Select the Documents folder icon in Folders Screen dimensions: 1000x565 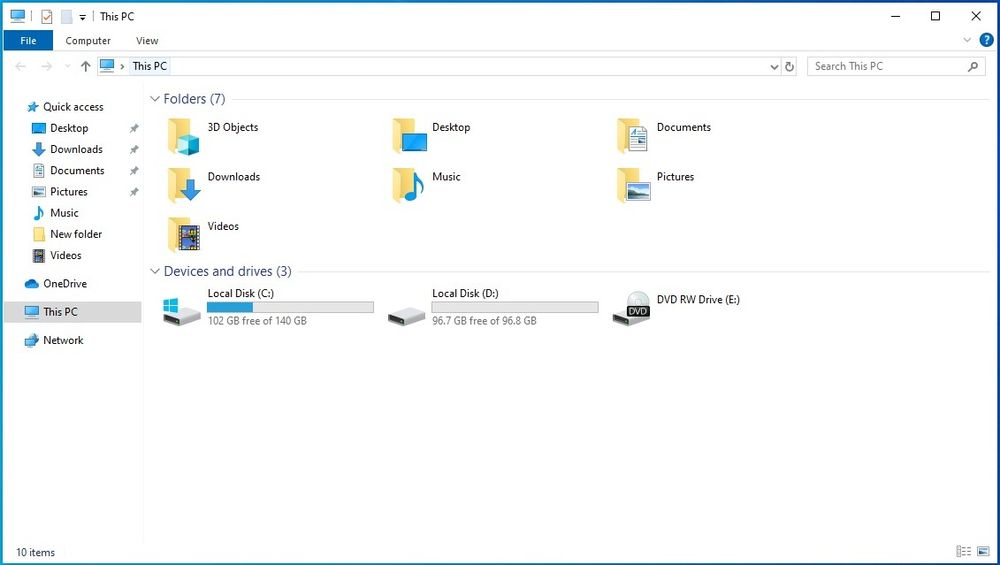633,136
